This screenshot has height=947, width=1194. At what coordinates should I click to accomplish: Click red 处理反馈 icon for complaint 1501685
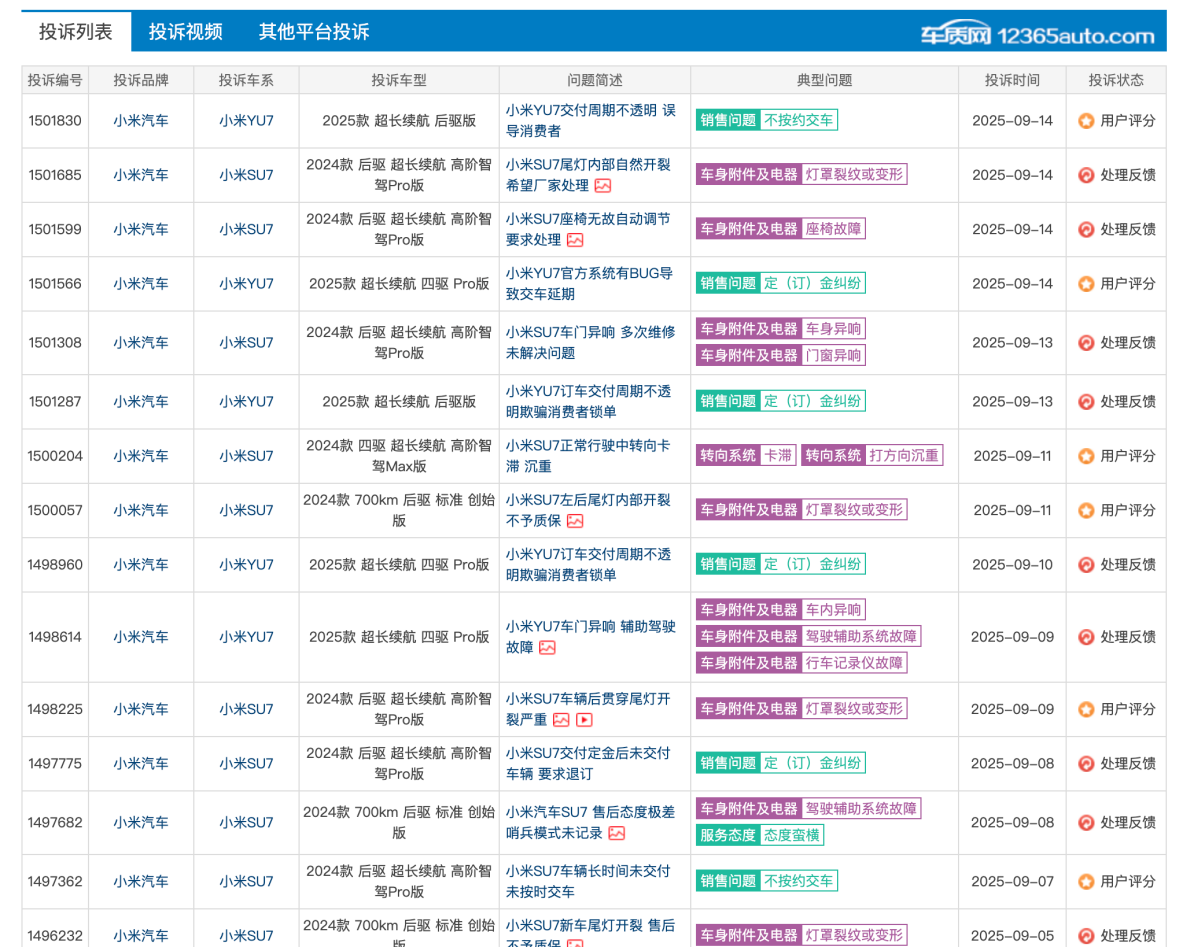point(1086,175)
